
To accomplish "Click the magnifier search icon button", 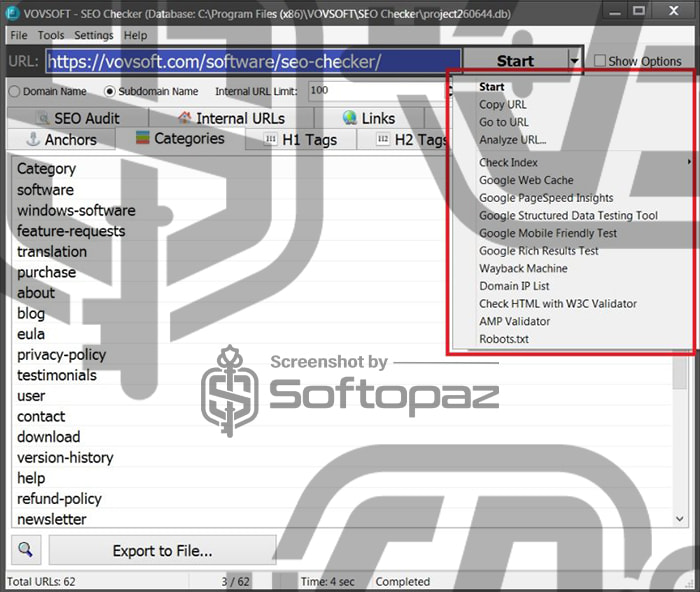I will click(x=25, y=550).
